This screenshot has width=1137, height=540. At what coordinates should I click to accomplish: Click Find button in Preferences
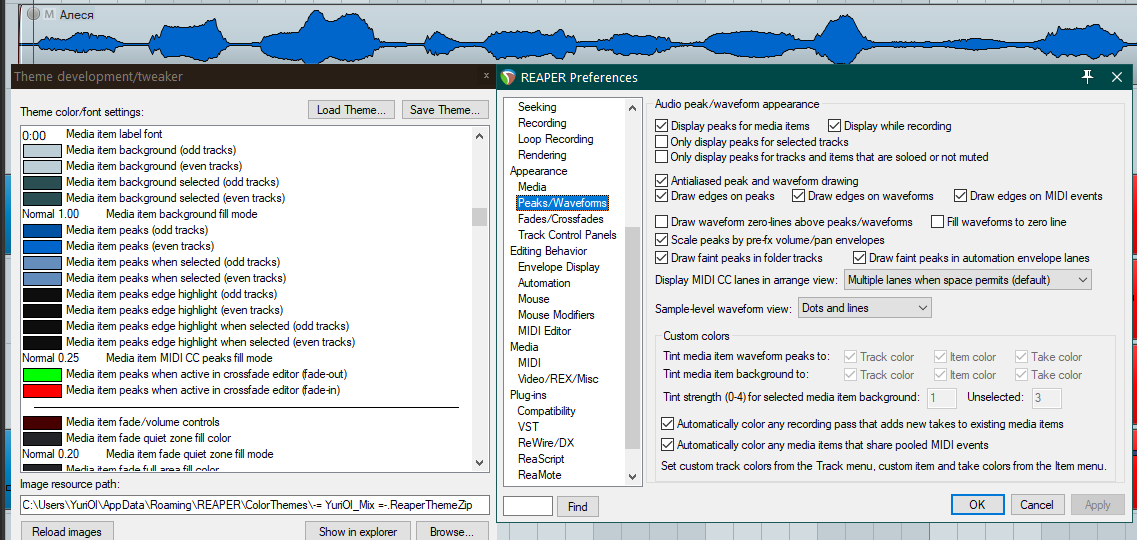pyautogui.click(x=578, y=507)
